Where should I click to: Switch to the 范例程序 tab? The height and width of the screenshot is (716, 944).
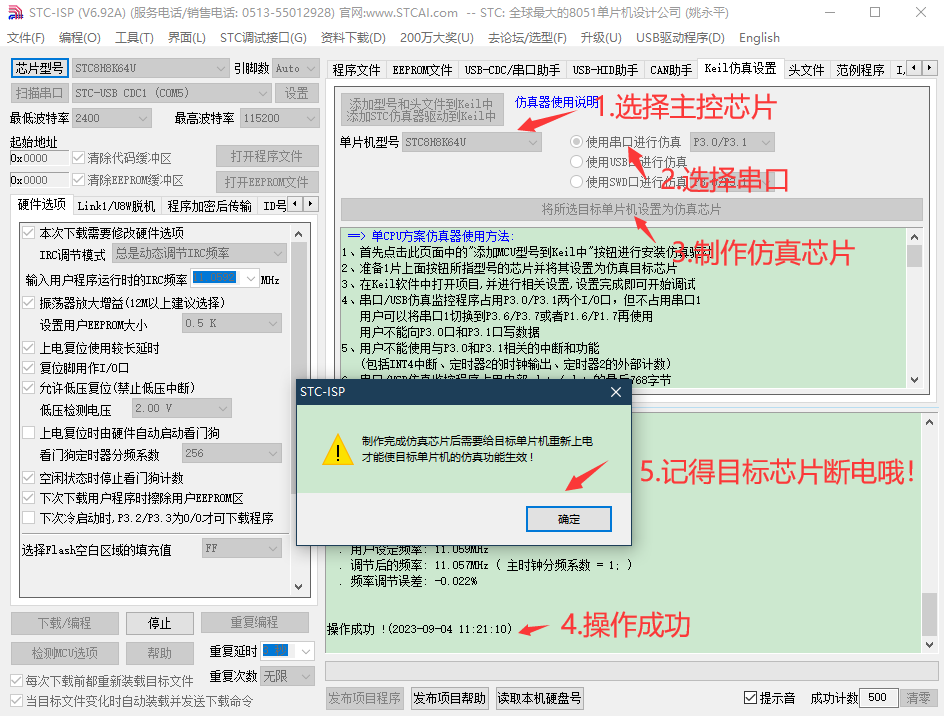point(860,70)
